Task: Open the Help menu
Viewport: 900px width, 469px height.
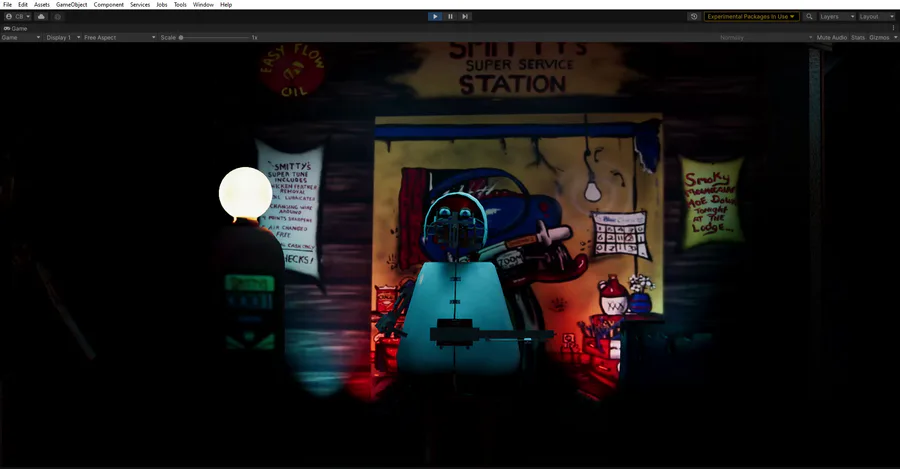Action: click(x=226, y=5)
